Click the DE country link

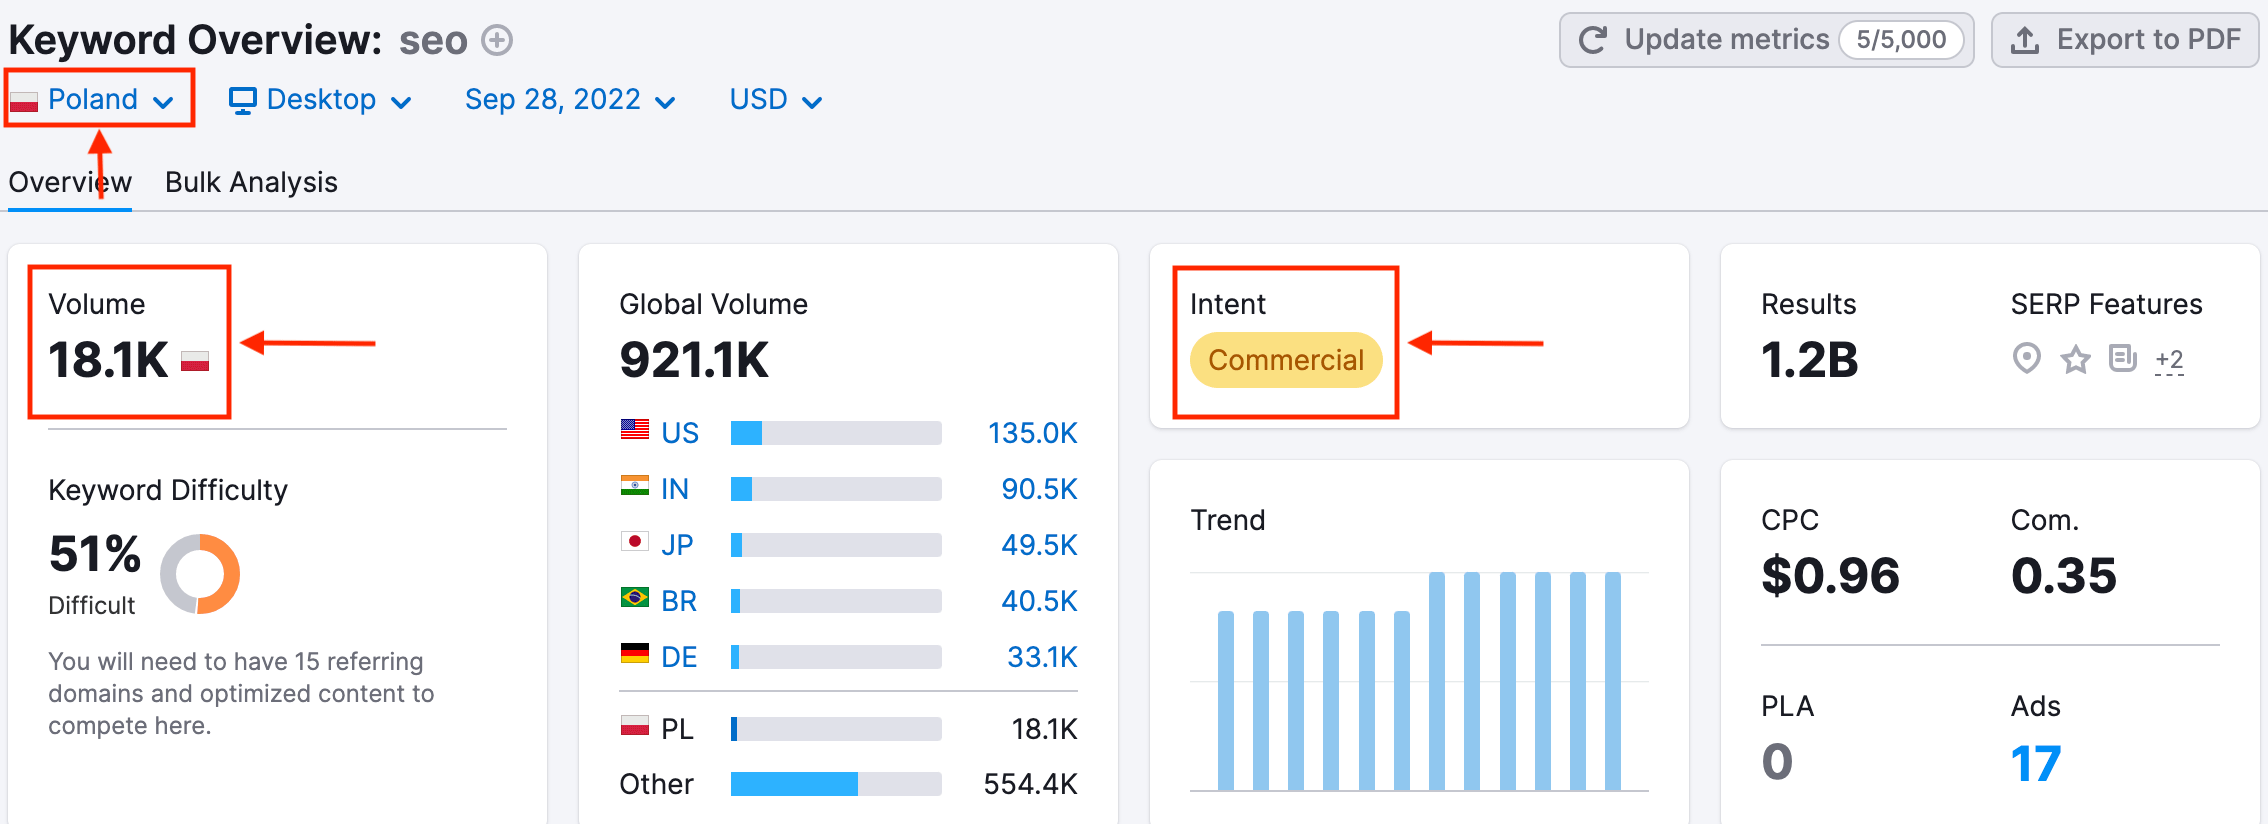pos(679,657)
